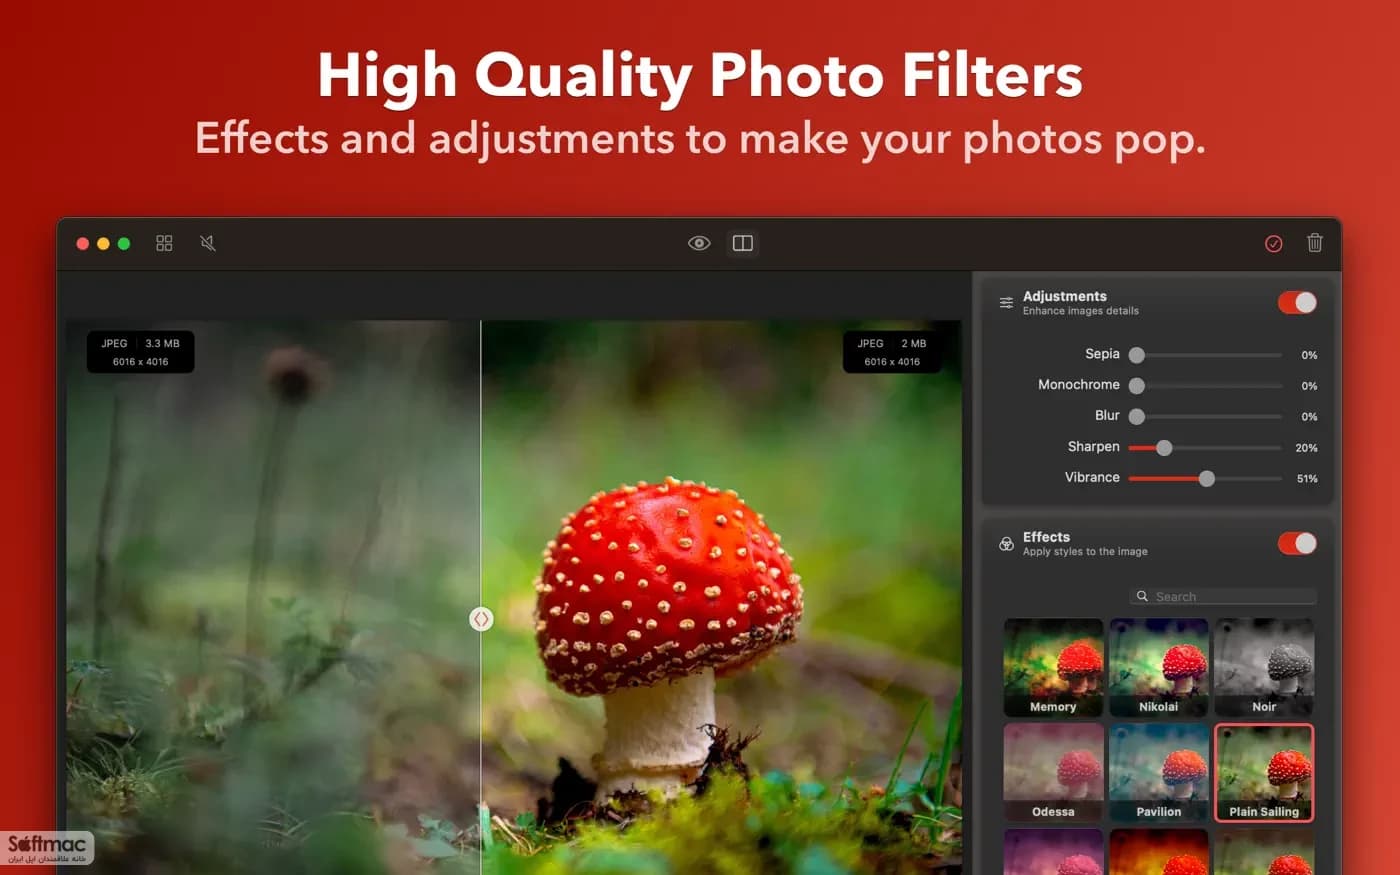
Task: Apply the Memory effect thumbnail
Action: (x=1053, y=667)
